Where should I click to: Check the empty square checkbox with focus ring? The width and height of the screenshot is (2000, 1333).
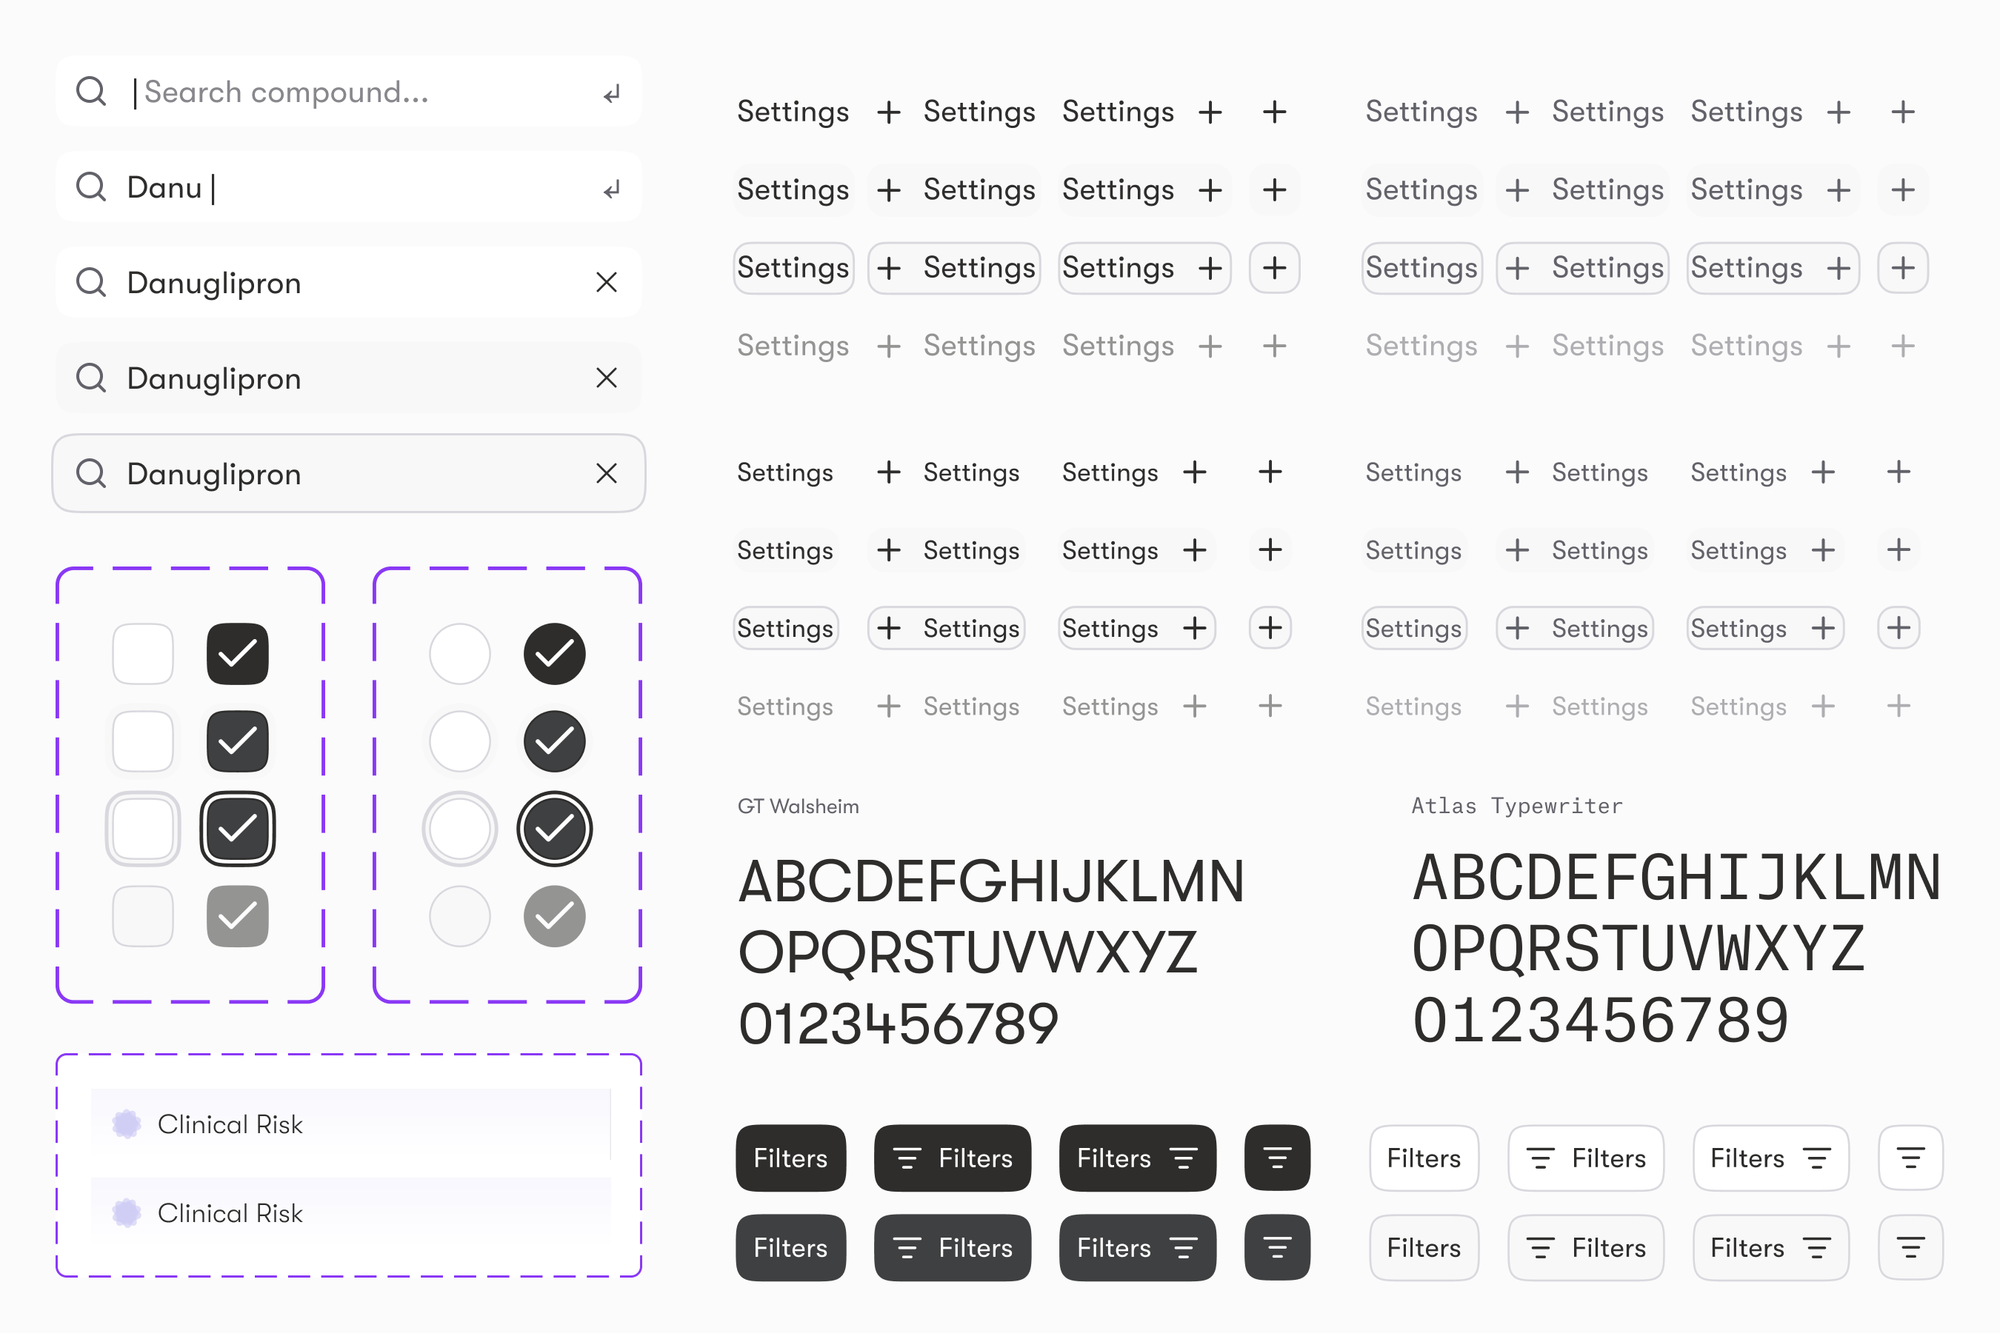143,829
